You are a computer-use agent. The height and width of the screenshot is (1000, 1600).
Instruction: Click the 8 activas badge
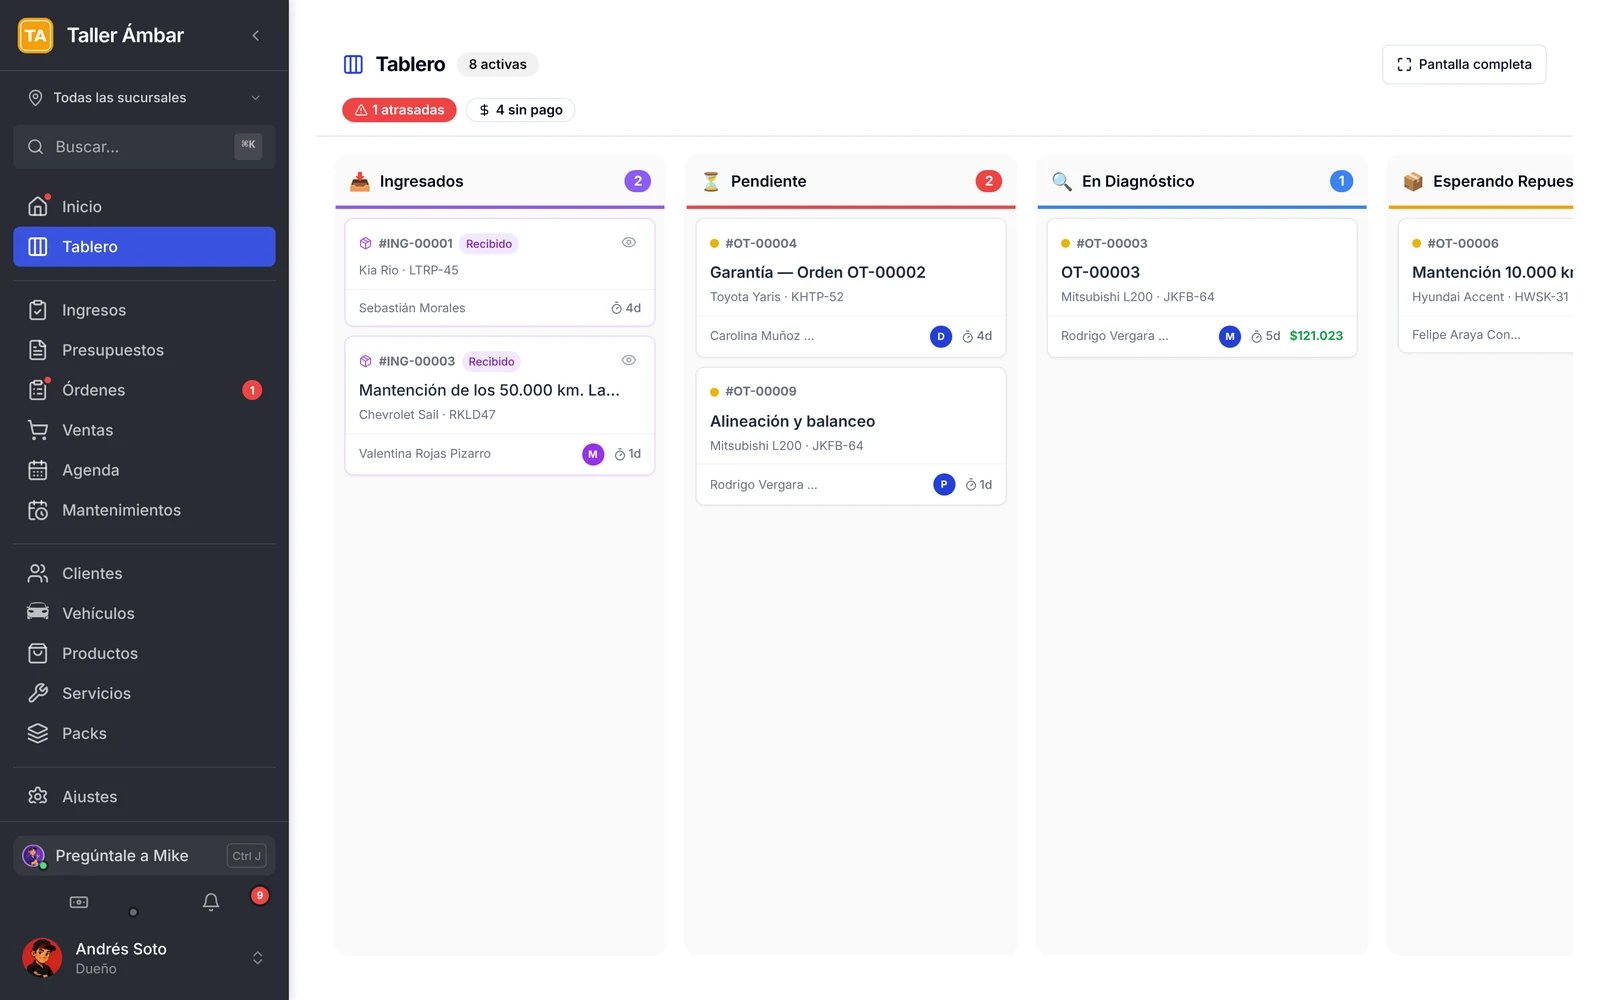tap(498, 64)
